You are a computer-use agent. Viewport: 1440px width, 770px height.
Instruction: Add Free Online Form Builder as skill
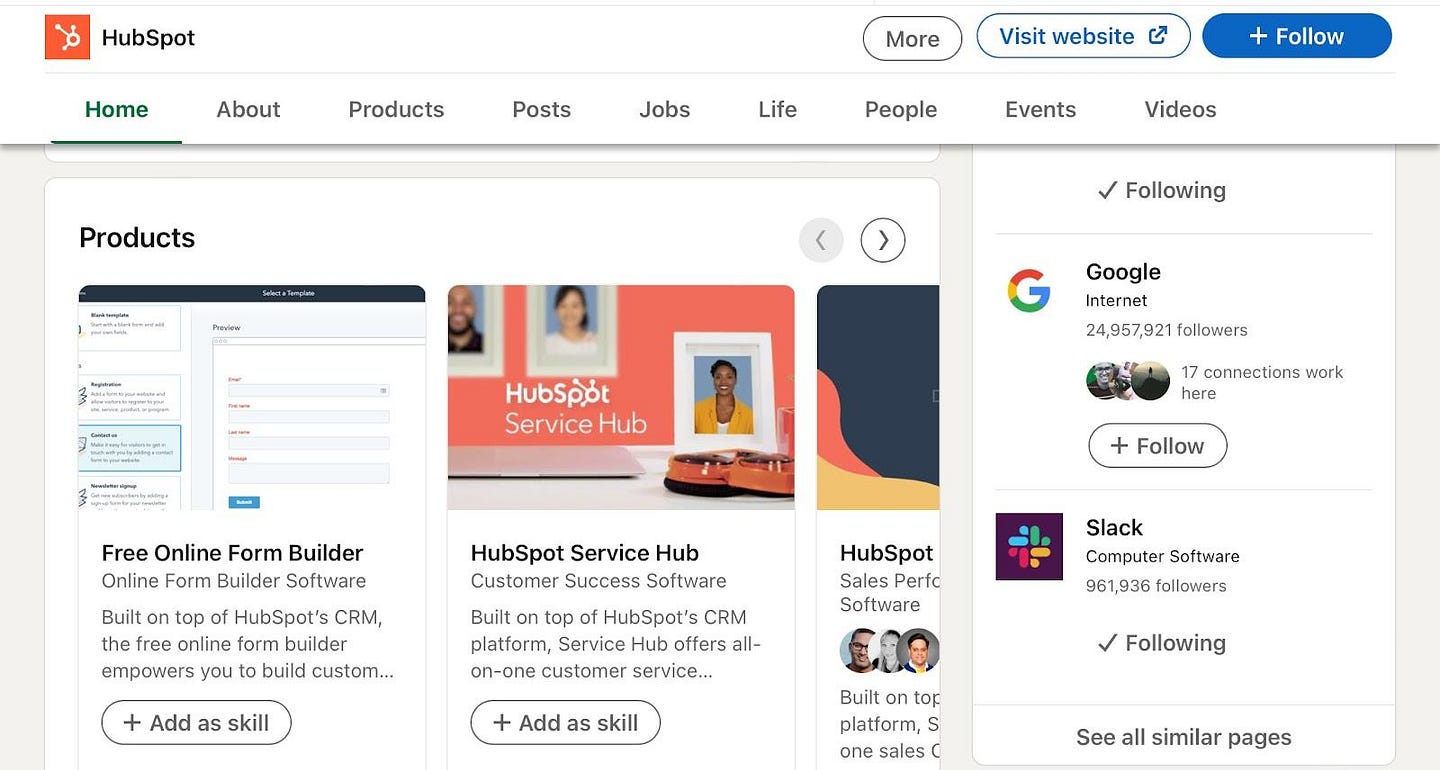pyautogui.click(x=196, y=723)
